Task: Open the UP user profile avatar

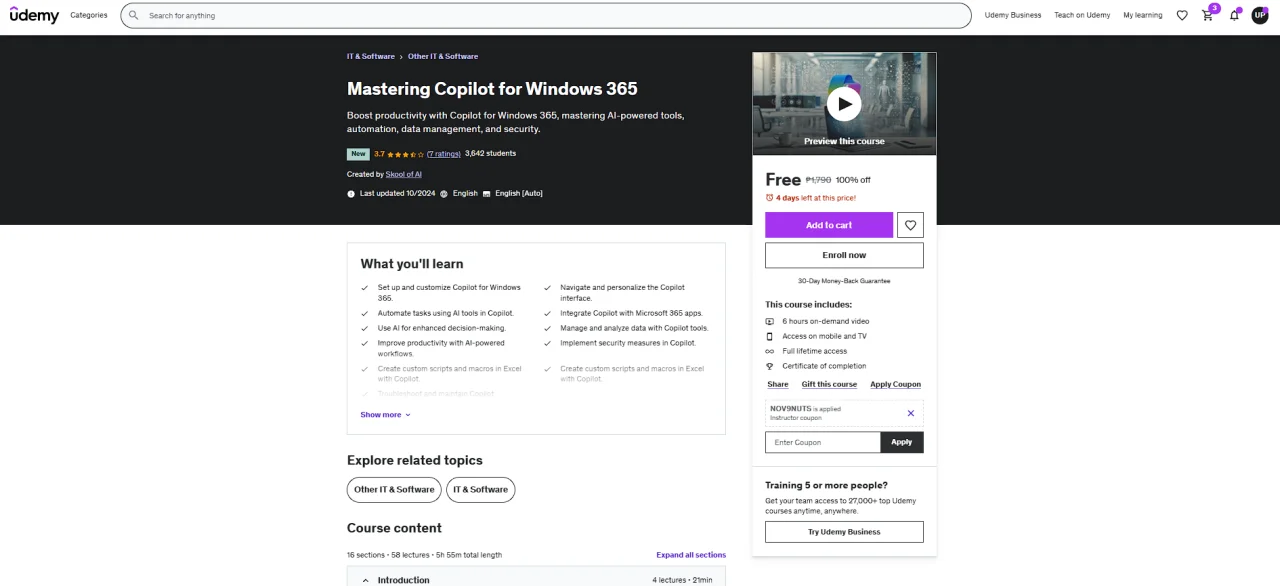Action: coord(1260,15)
